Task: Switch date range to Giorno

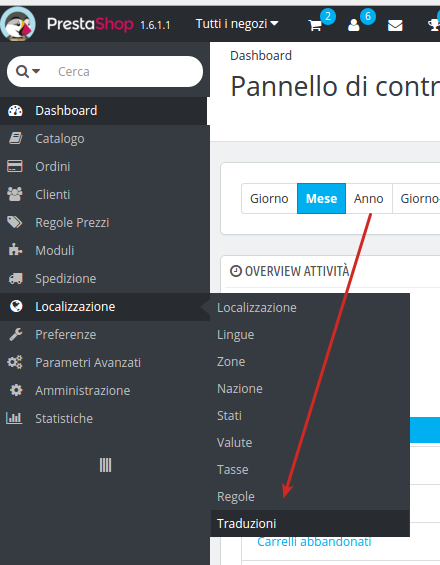Action: click(269, 199)
